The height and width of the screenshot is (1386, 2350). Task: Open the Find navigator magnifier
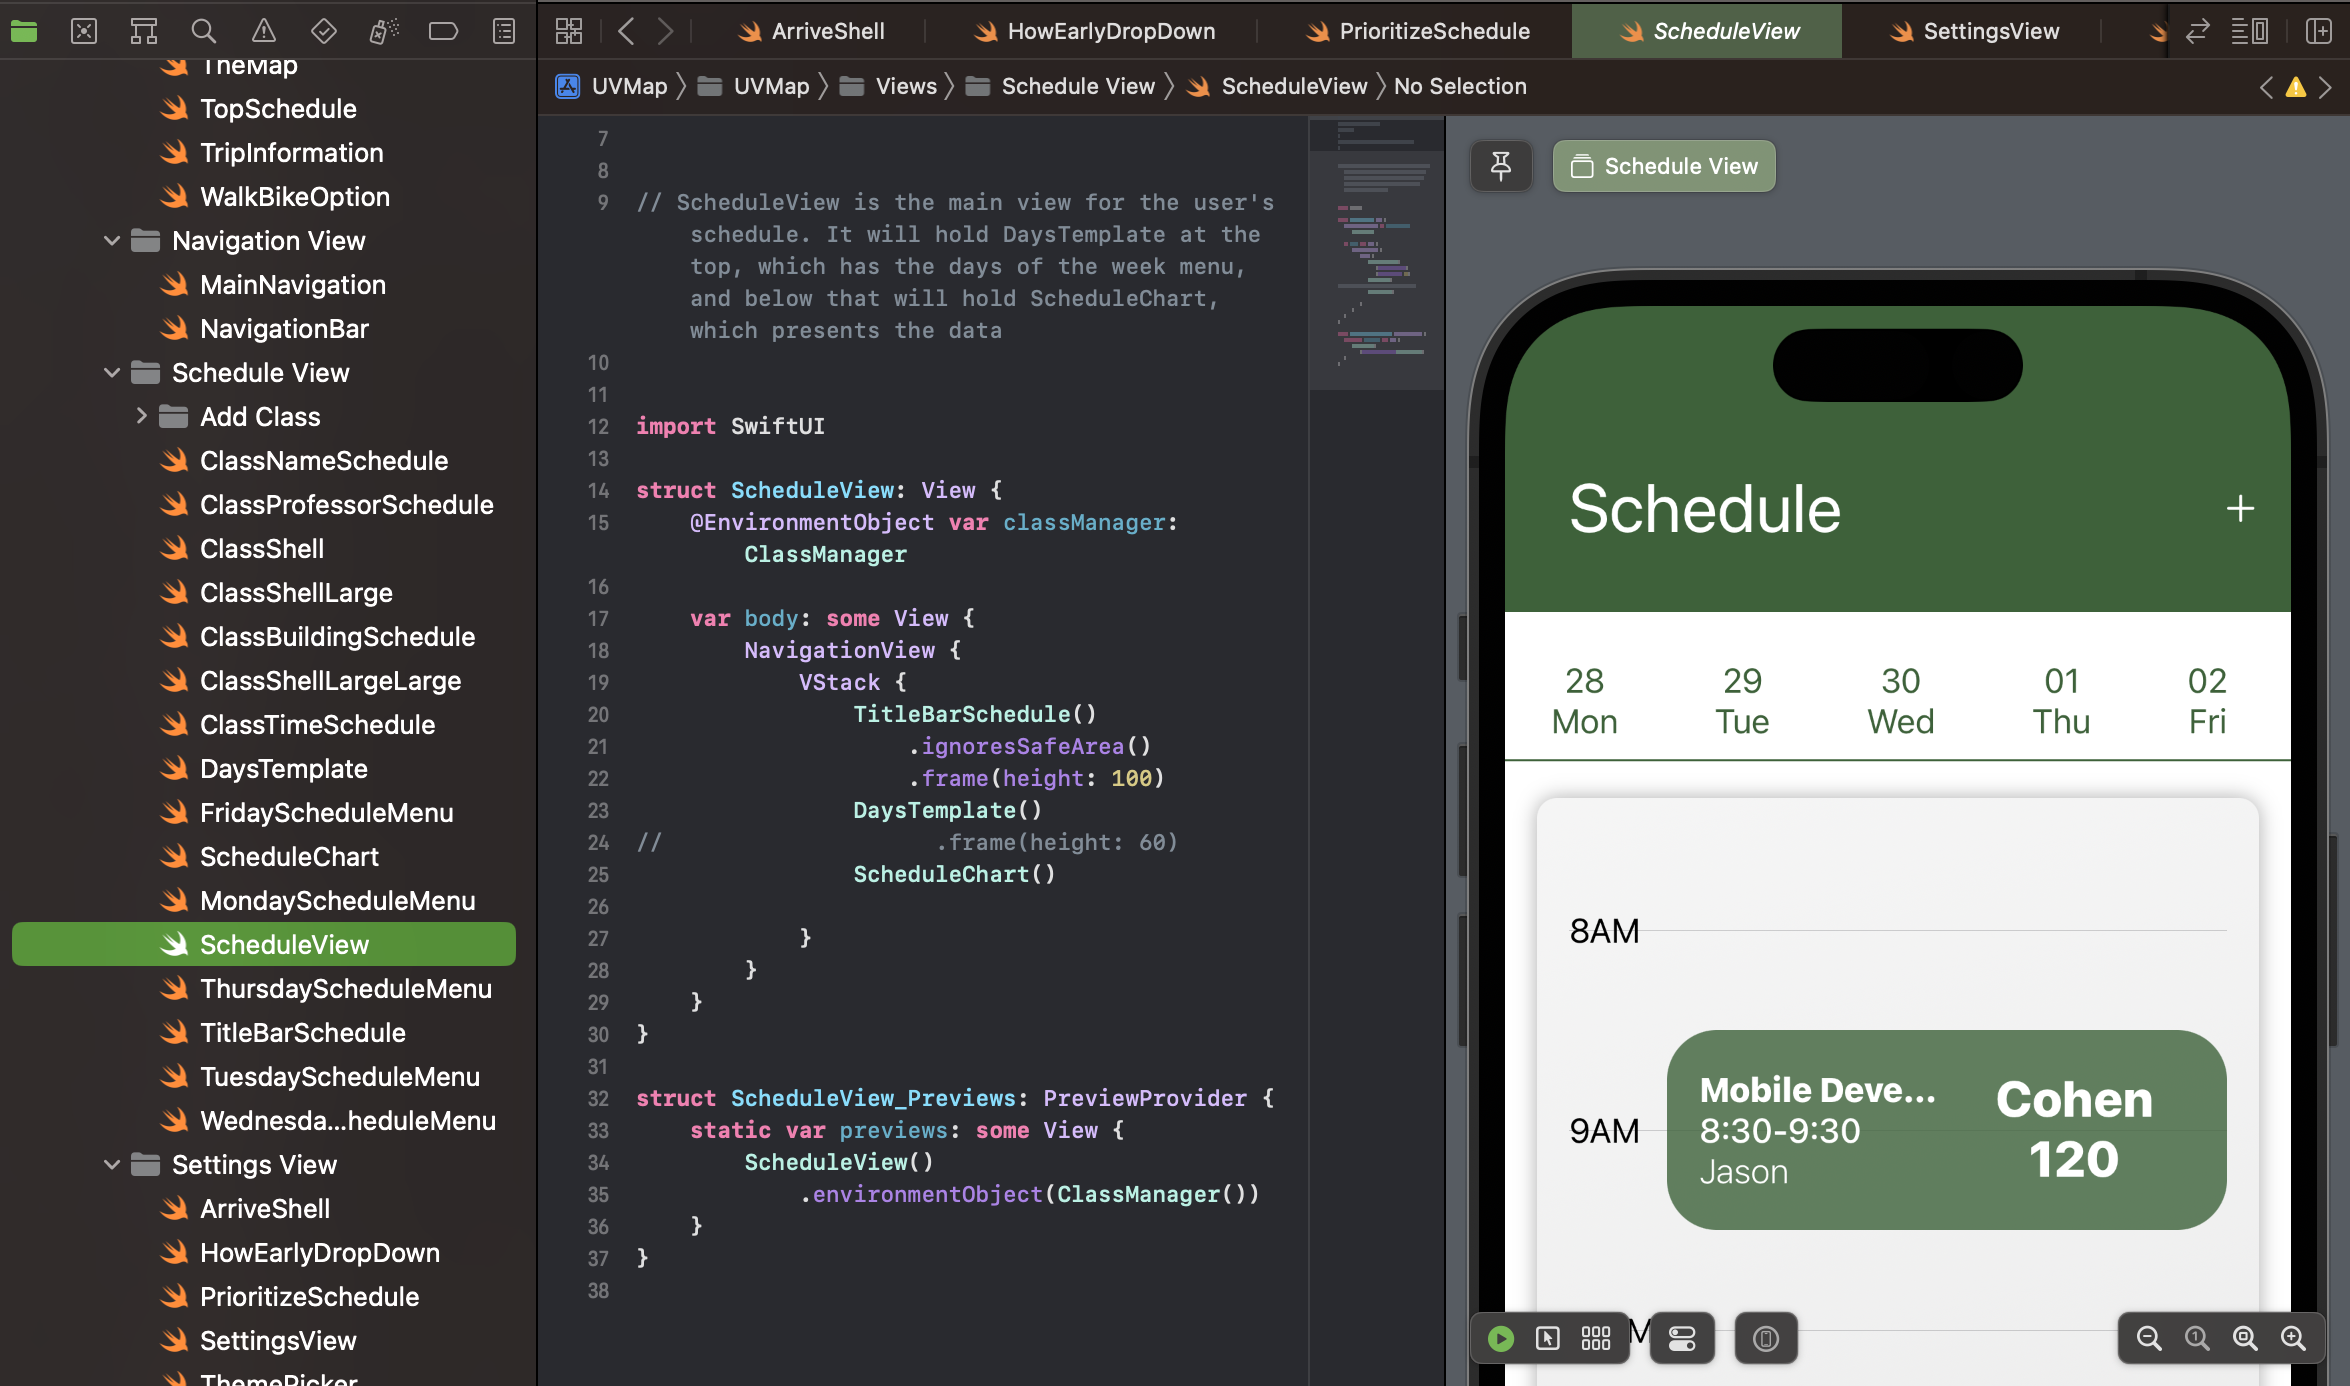pyautogui.click(x=204, y=31)
